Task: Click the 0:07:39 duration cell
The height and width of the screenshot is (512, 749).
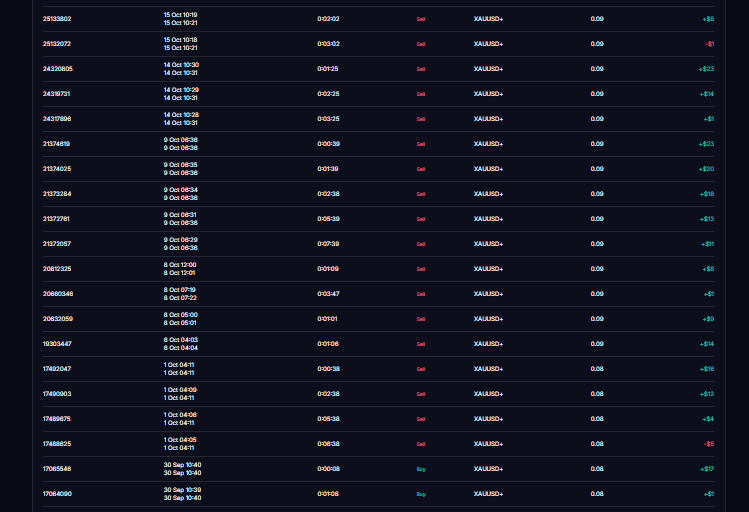Action: click(328, 244)
